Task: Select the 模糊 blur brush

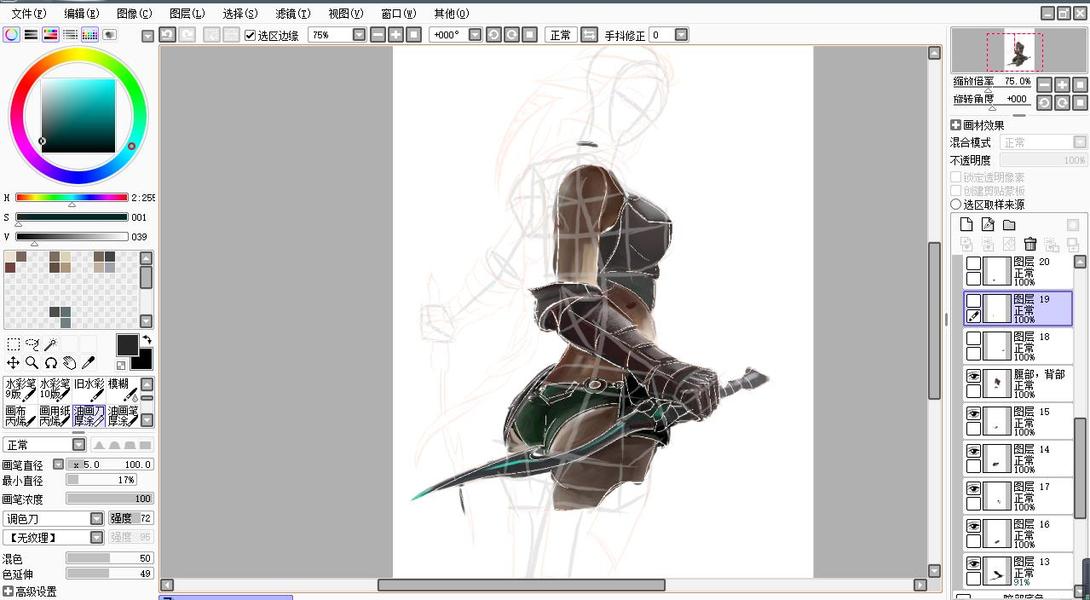Action: [x=123, y=389]
